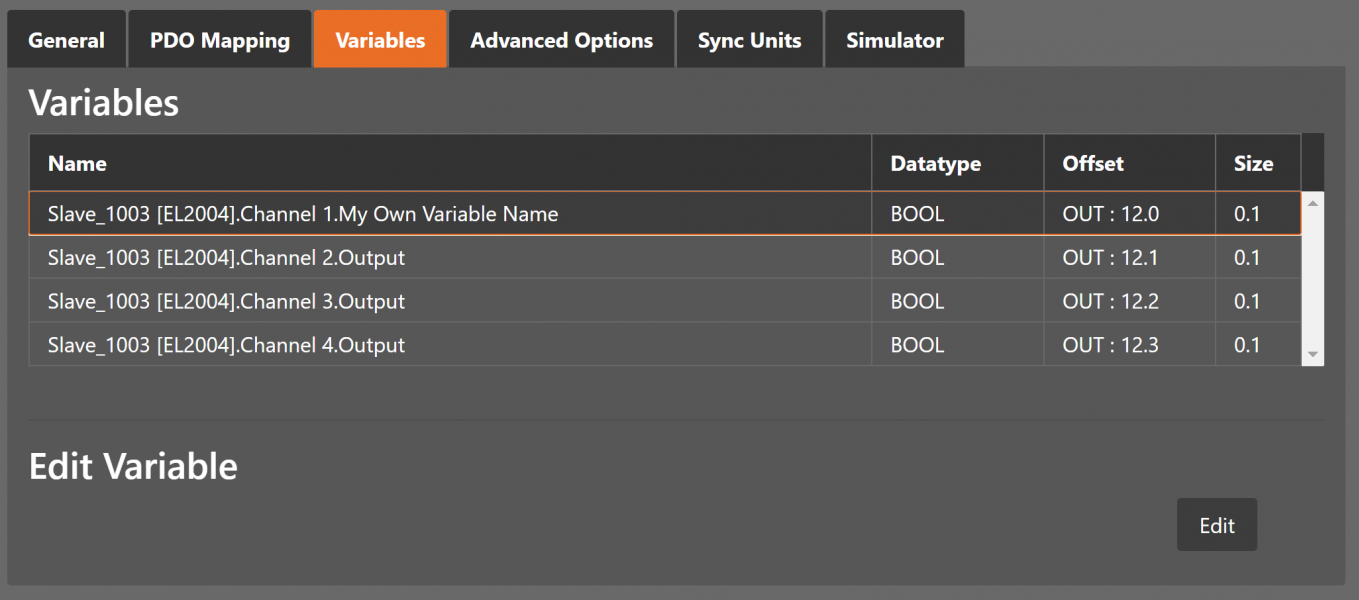Select the Channel 4.Output variable row

[x=226, y=346]
